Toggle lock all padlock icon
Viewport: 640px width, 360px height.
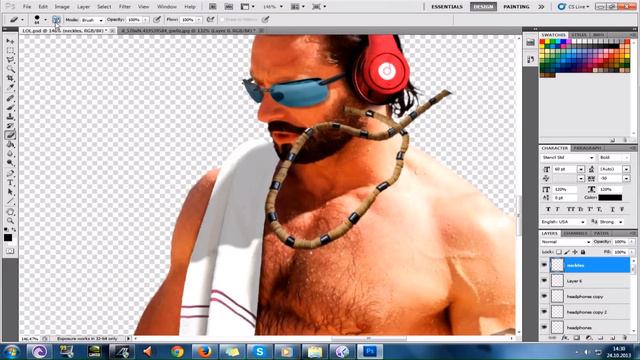583,252
